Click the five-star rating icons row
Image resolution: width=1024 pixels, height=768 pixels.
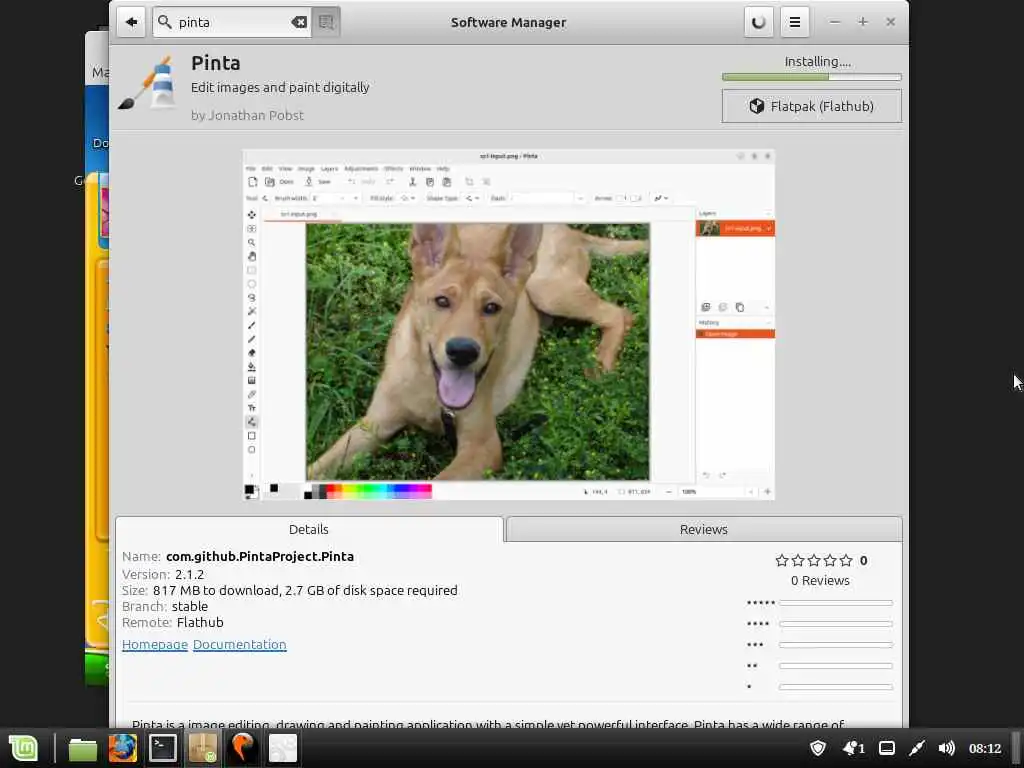pos(814,560)
